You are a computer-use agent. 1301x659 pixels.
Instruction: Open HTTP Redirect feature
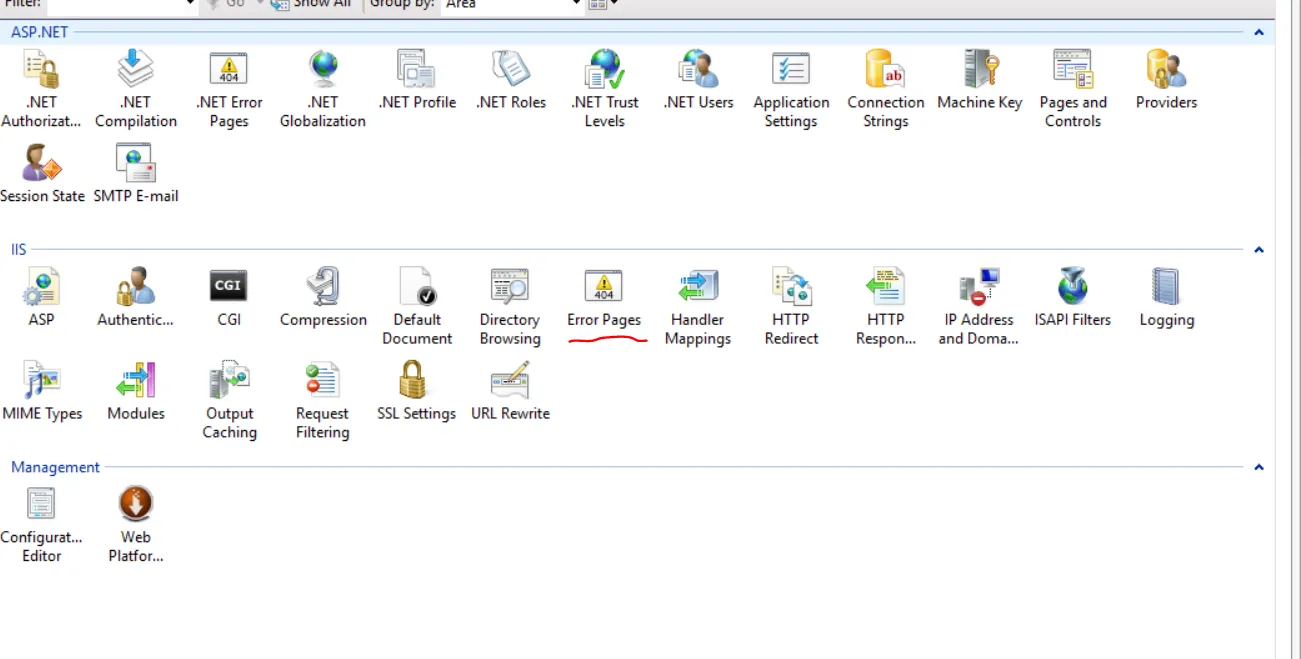click(791, 307)
